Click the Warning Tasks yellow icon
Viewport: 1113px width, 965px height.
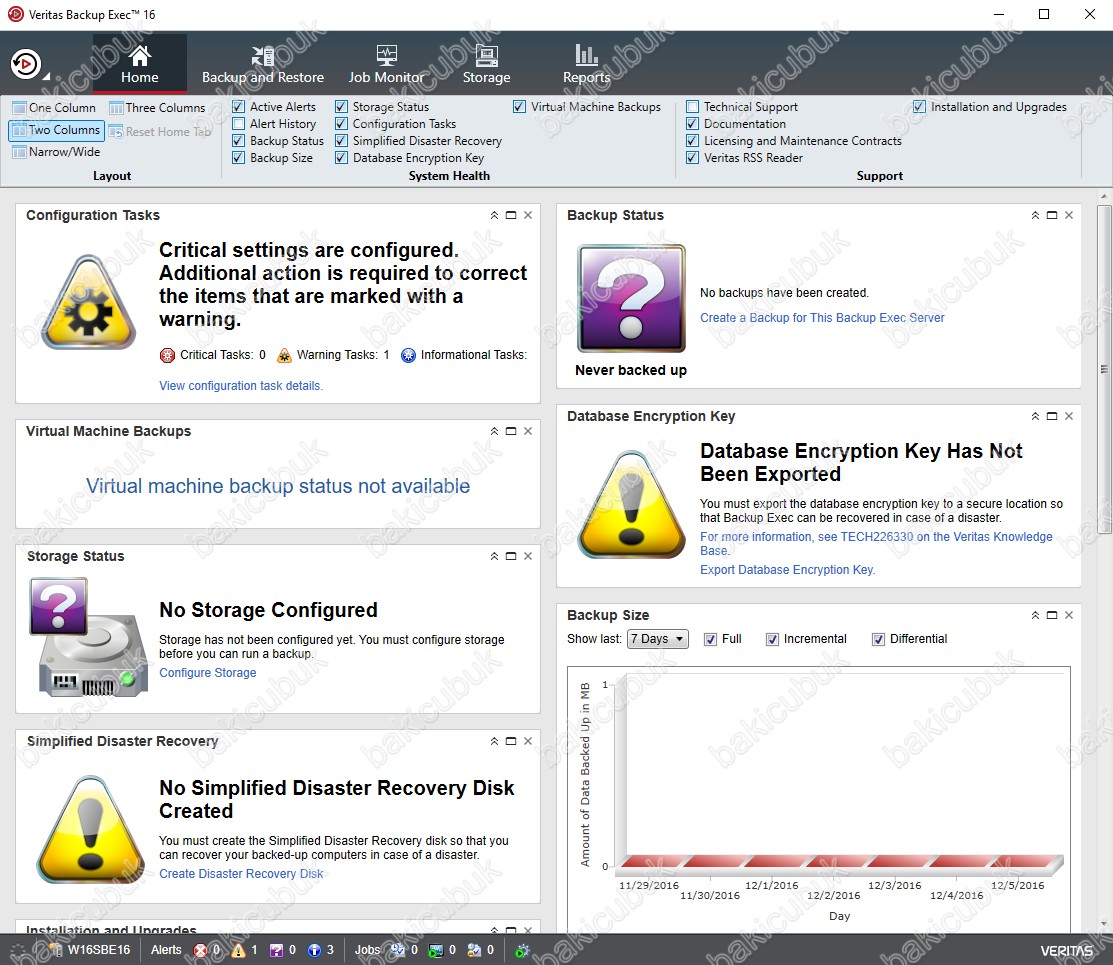click(x=284, y=355)
